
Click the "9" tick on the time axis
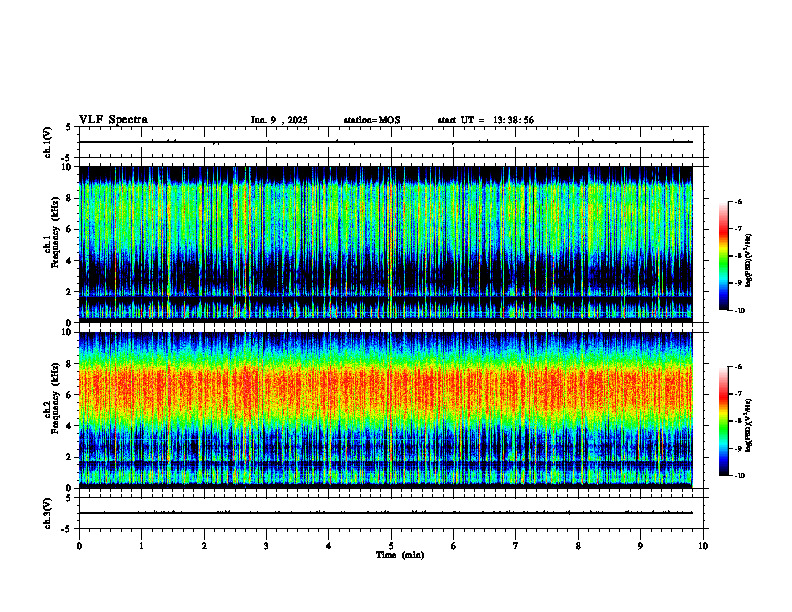(640, 546)
